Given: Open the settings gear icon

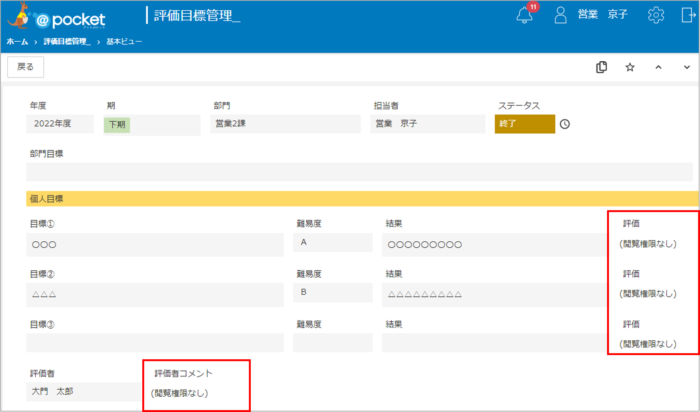Looking at the screenshot, I should tap(656, 15).
